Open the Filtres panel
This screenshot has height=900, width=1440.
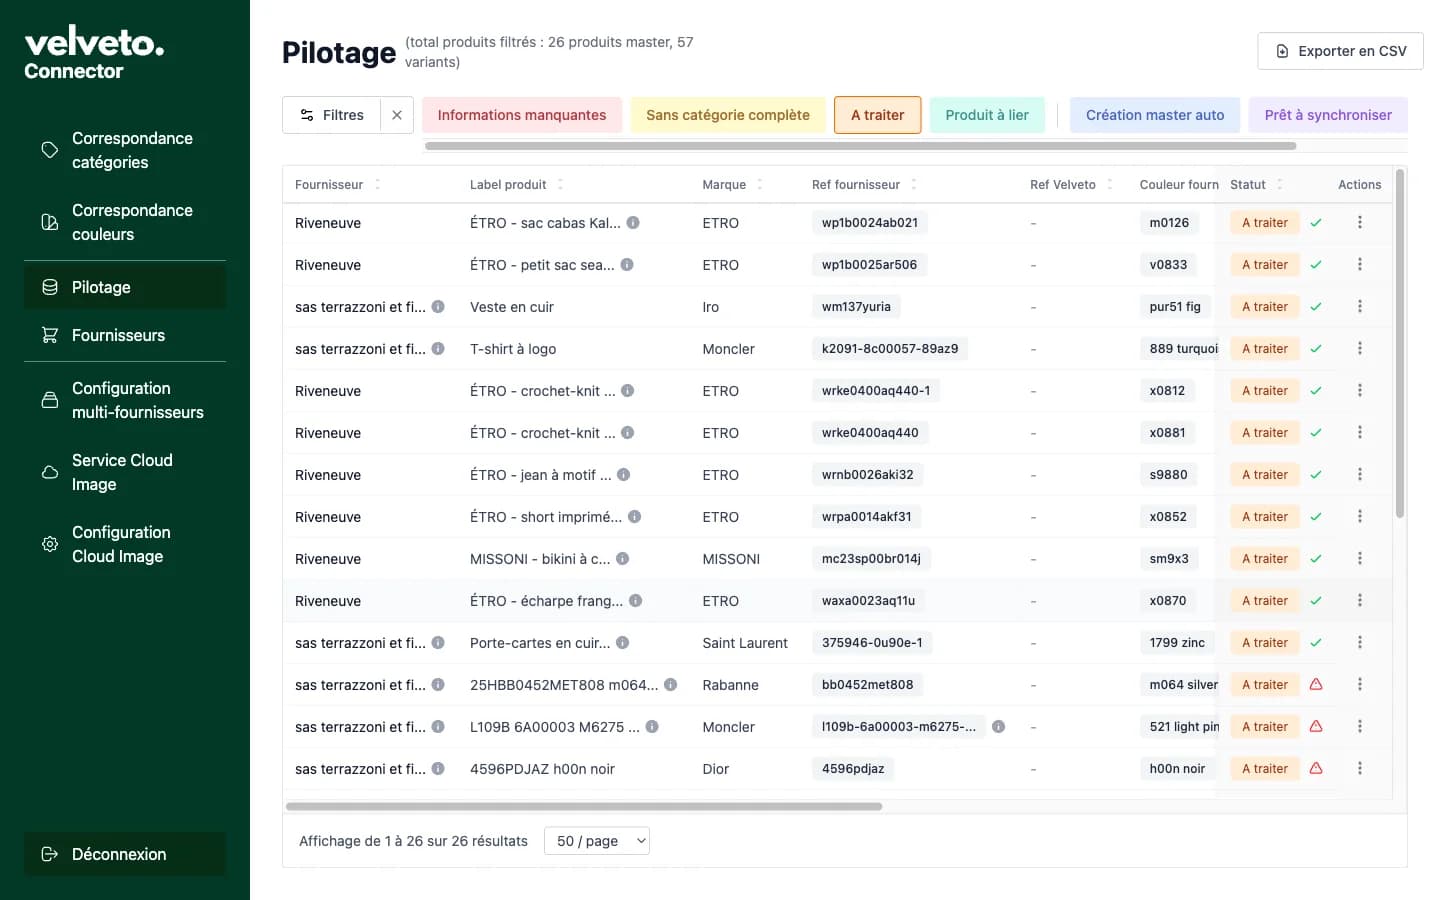(x=332, y=115)
